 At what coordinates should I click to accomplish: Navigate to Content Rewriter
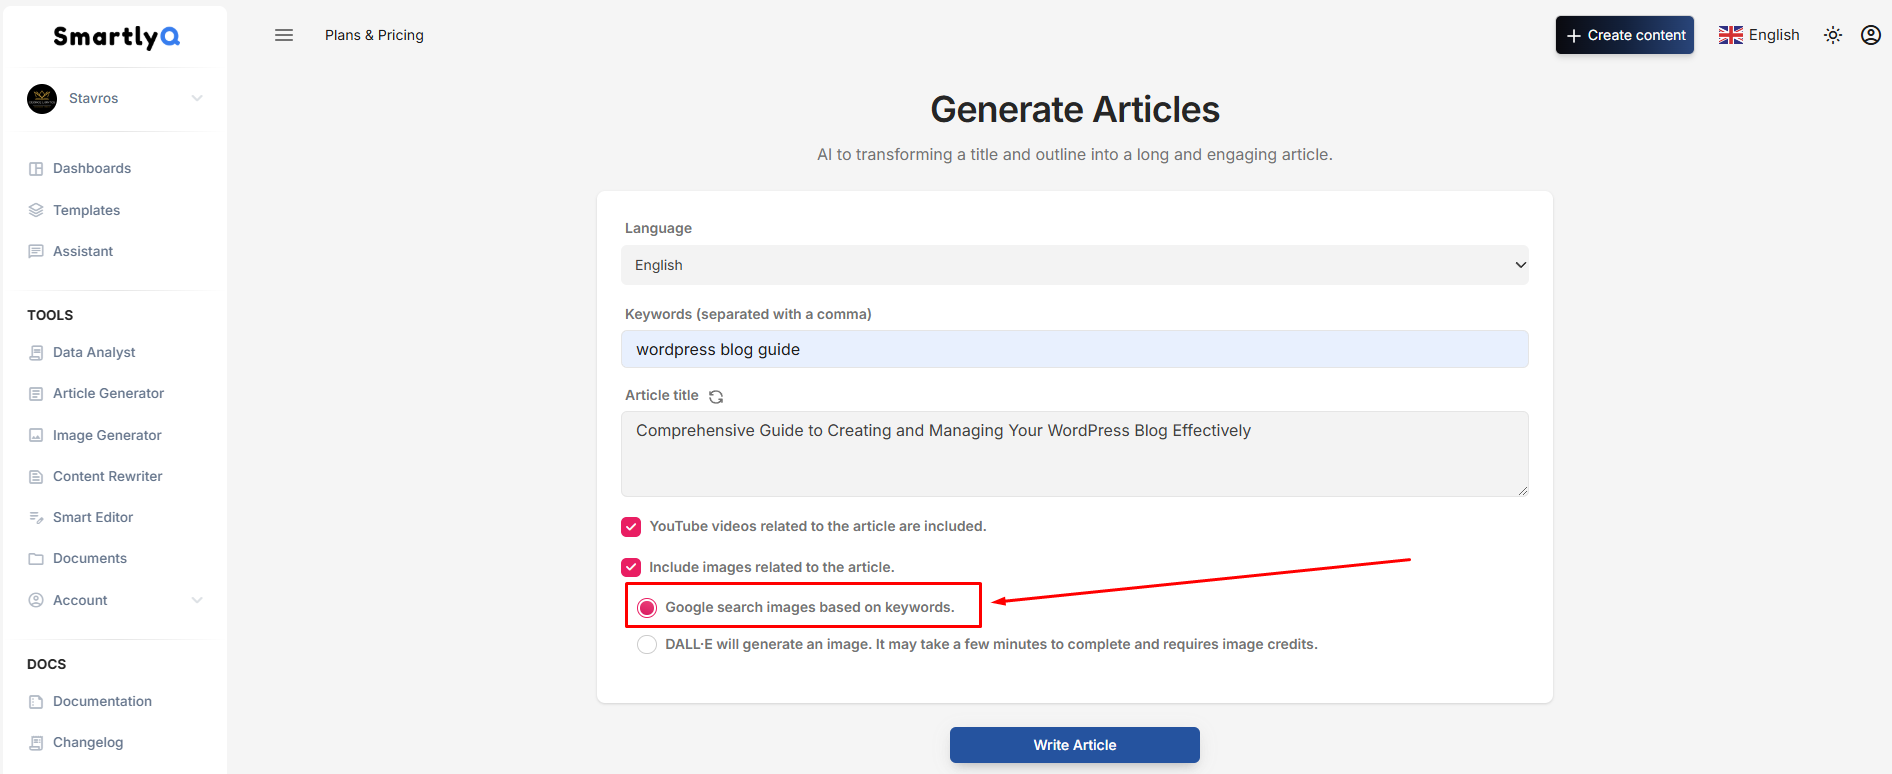pos(107,477)
